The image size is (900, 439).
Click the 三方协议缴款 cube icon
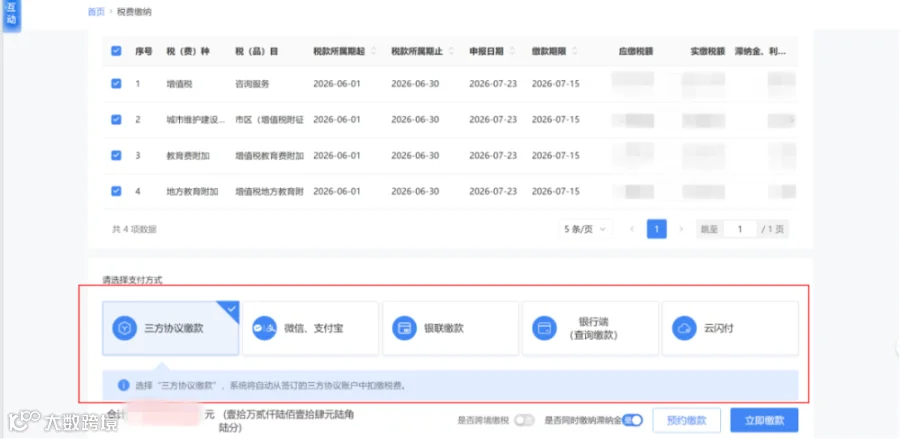click(124, 329)
